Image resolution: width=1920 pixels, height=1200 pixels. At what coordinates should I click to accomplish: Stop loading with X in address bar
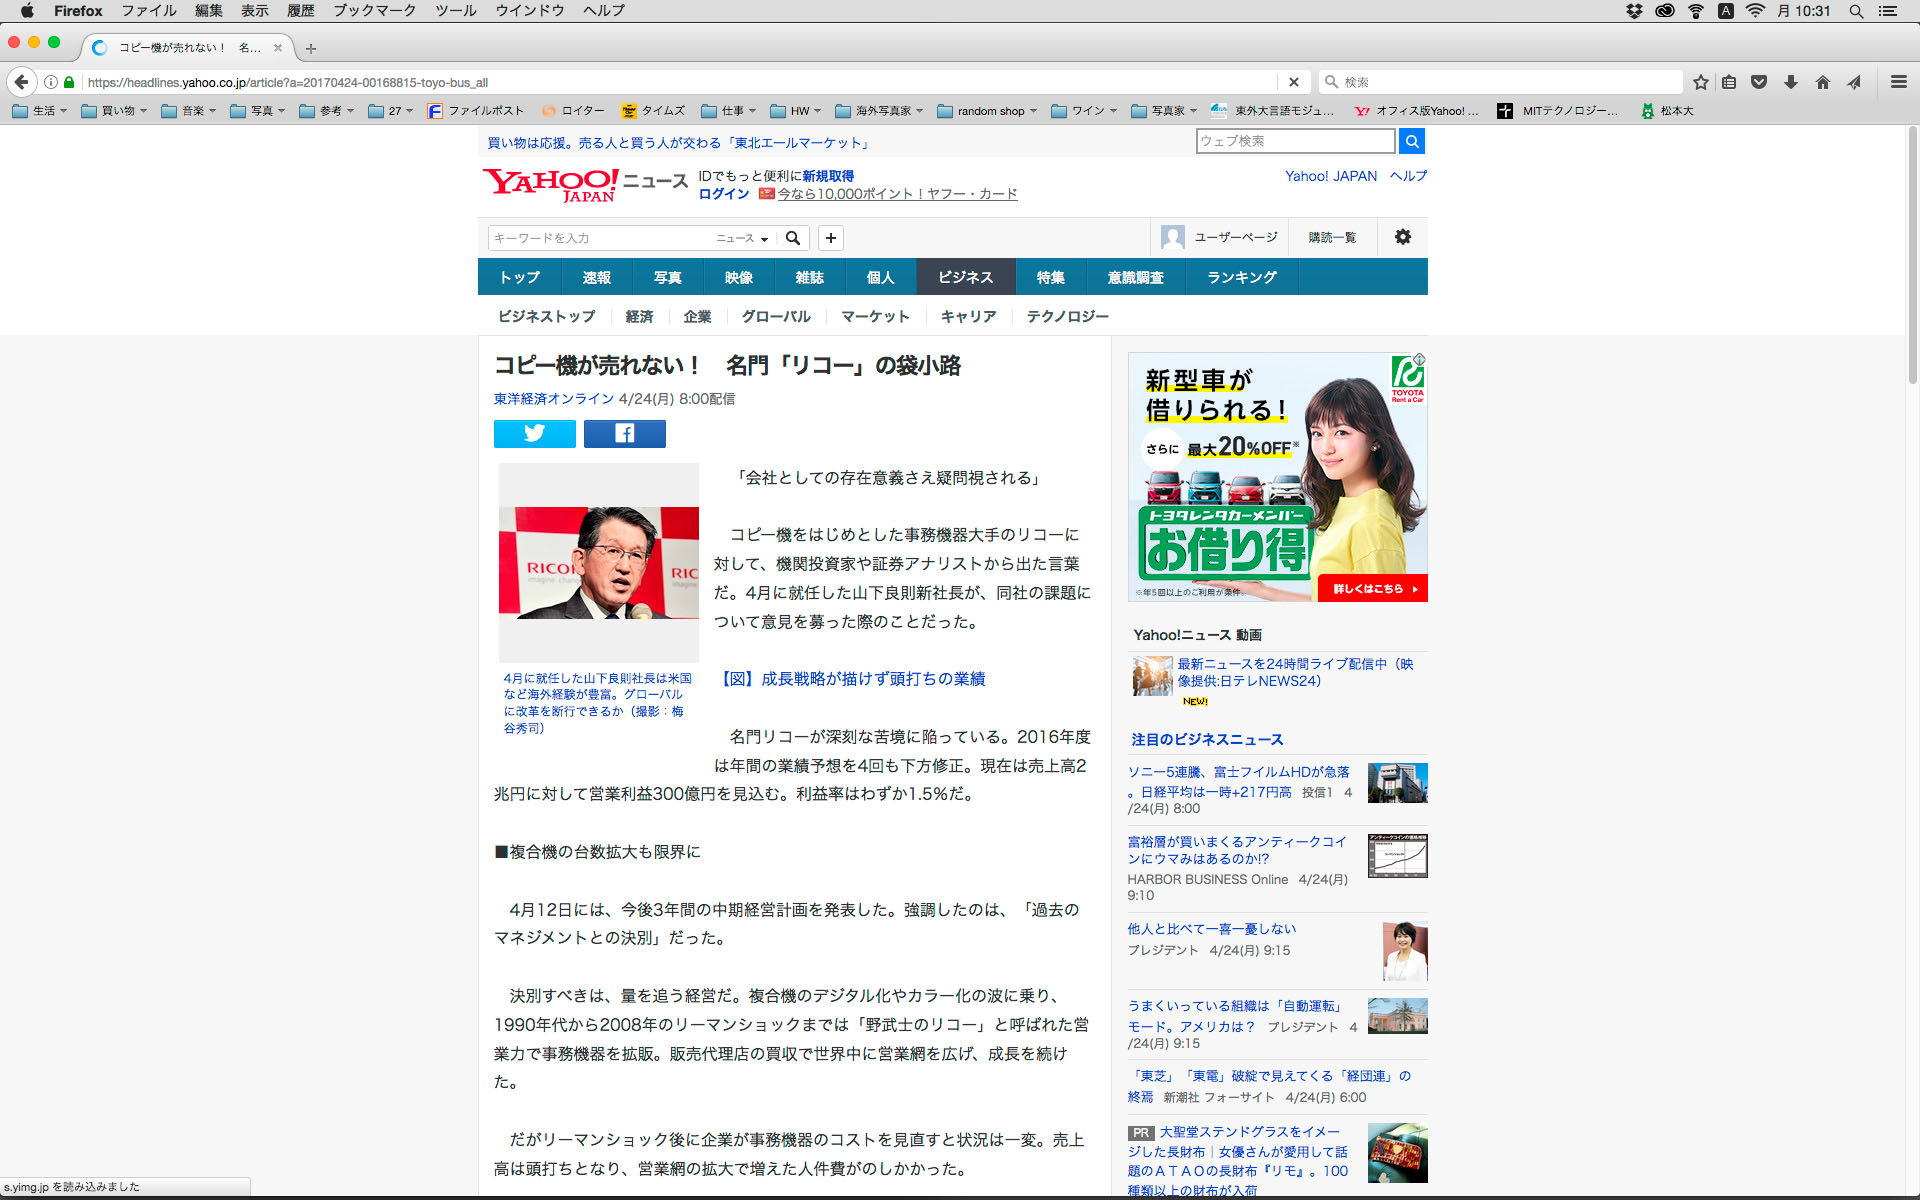tap(1293, 82)
